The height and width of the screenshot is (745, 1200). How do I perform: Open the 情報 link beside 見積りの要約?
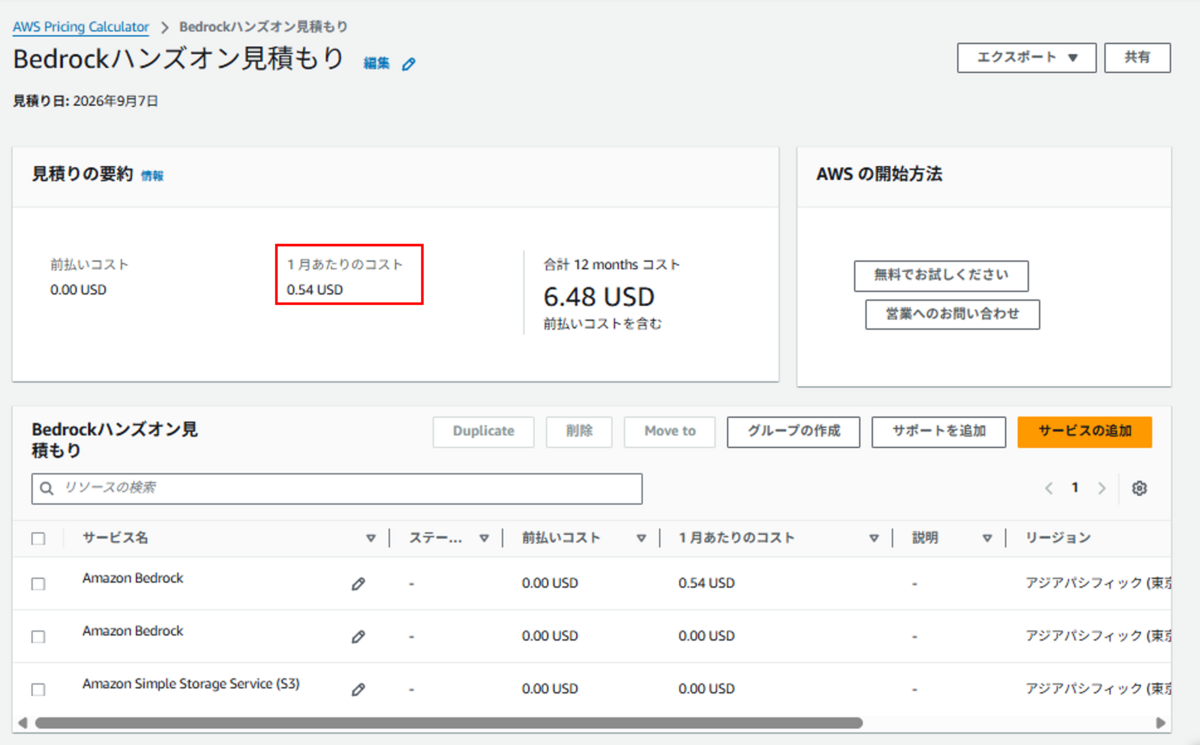tap(152, 176)
